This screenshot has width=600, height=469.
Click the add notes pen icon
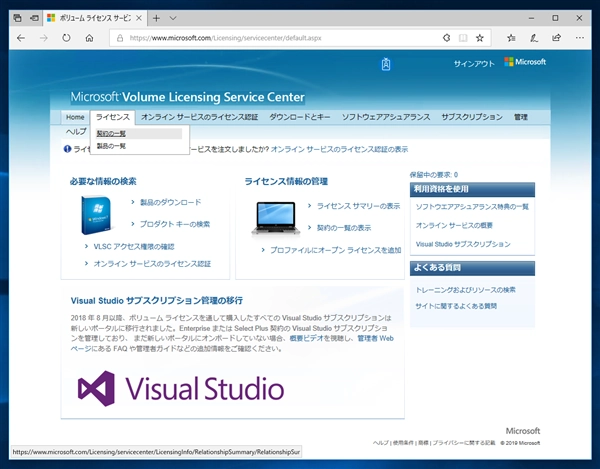coord(534,38)
